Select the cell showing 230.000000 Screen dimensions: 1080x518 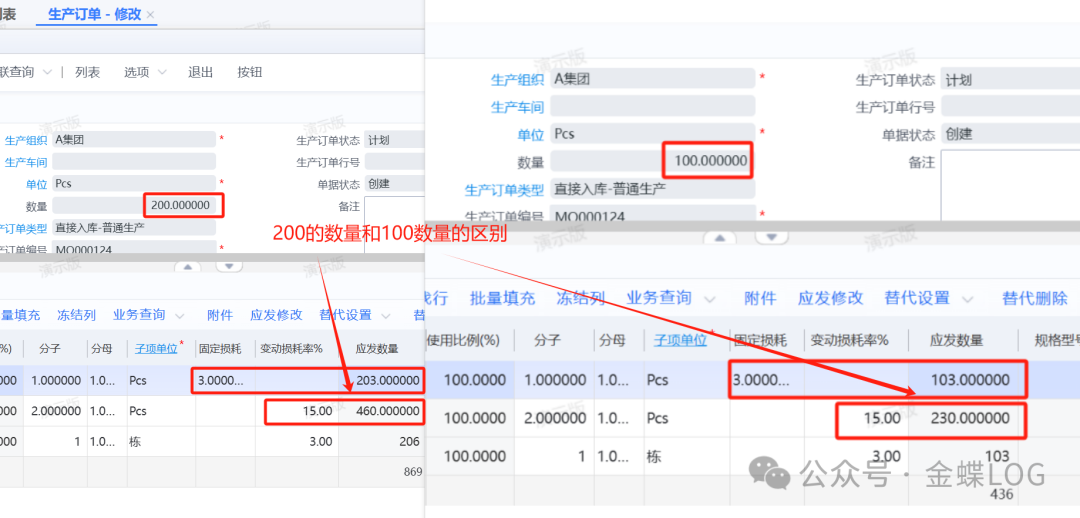coord(969,419)
